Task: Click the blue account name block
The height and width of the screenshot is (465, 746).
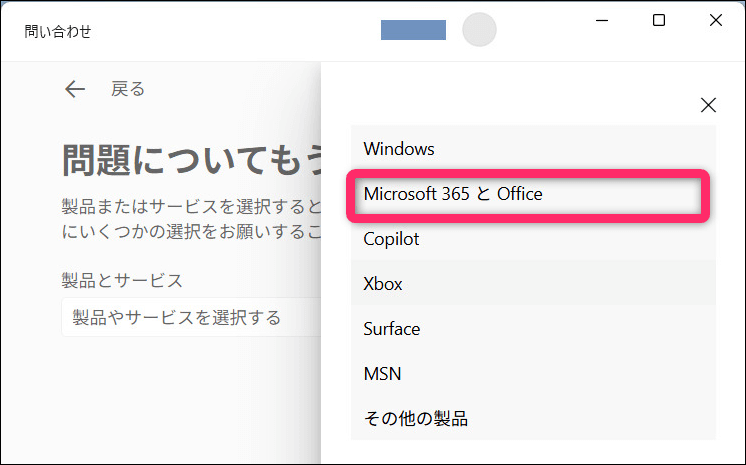Action: click(413, 30)
